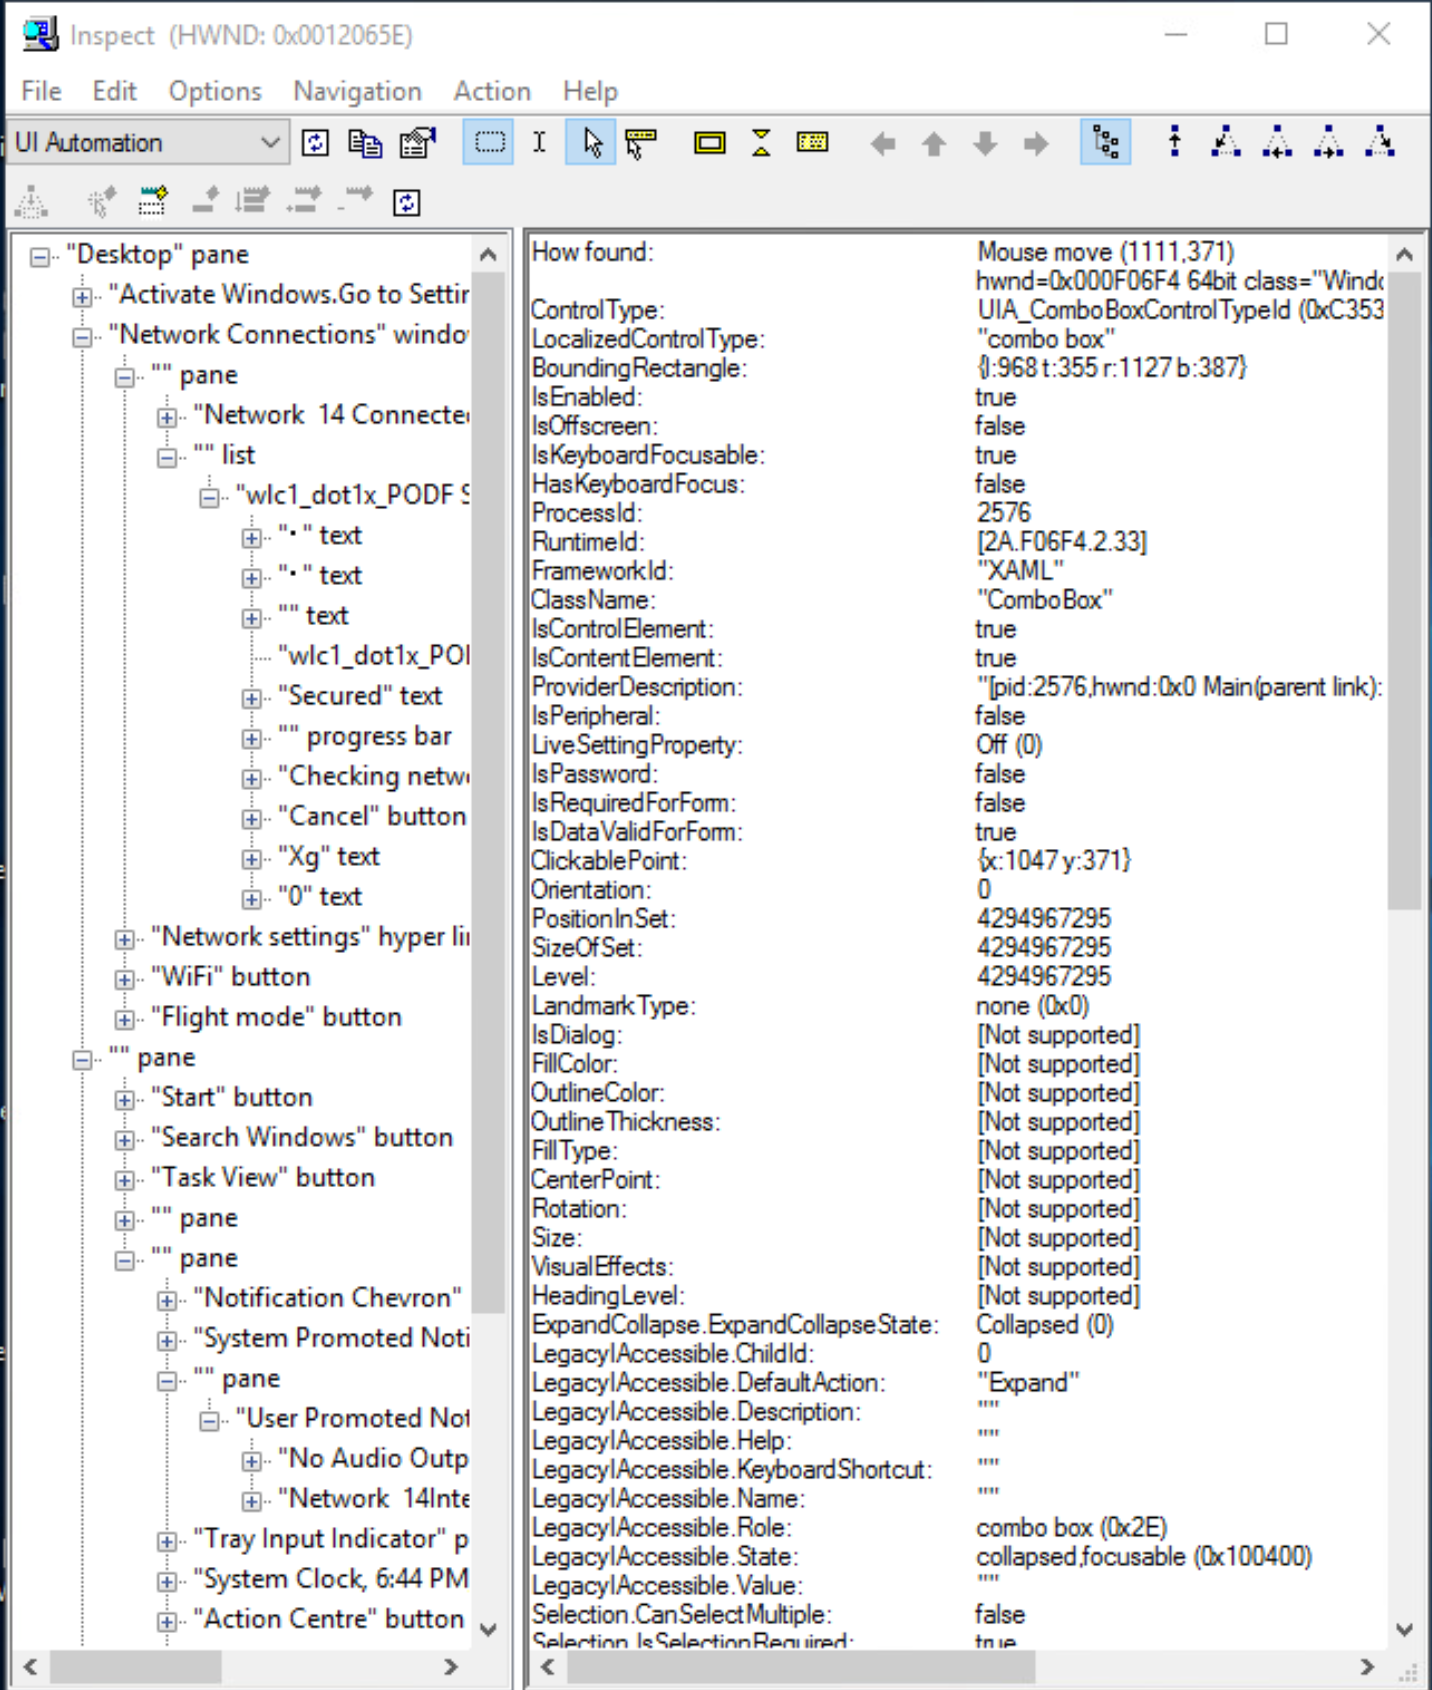Click the grey down arrow navigation icon

[x=985, y=144]
